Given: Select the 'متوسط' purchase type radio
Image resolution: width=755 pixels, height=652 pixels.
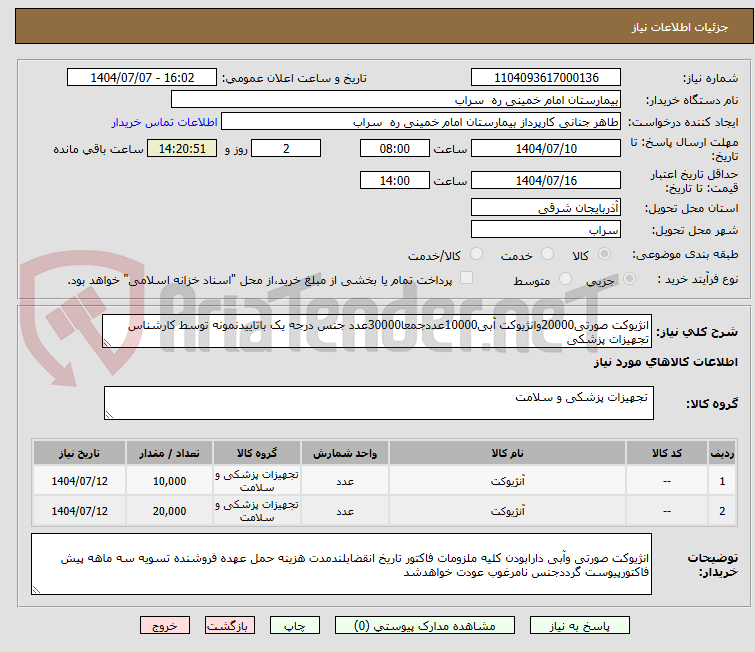Looking at the screenshot, I should coord(565,279).
